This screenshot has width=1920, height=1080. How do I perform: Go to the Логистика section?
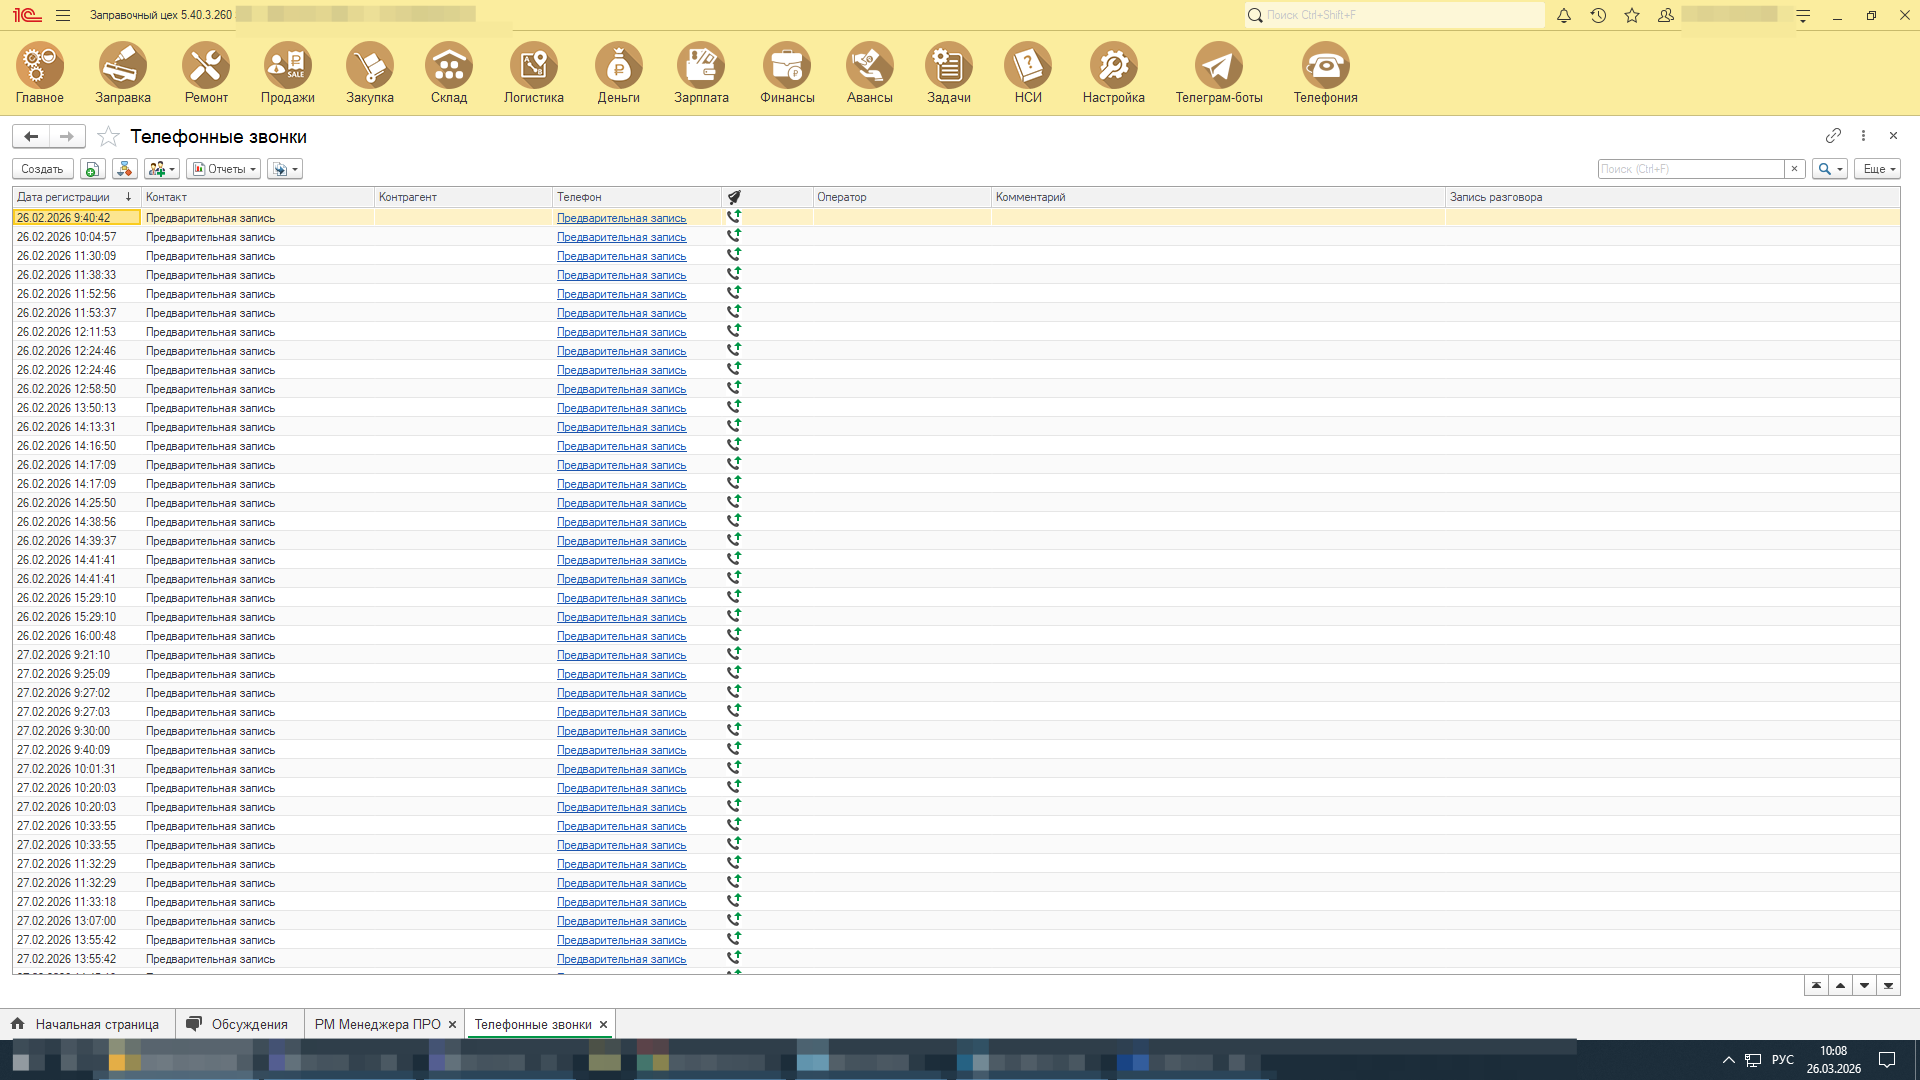click(533, 73)
